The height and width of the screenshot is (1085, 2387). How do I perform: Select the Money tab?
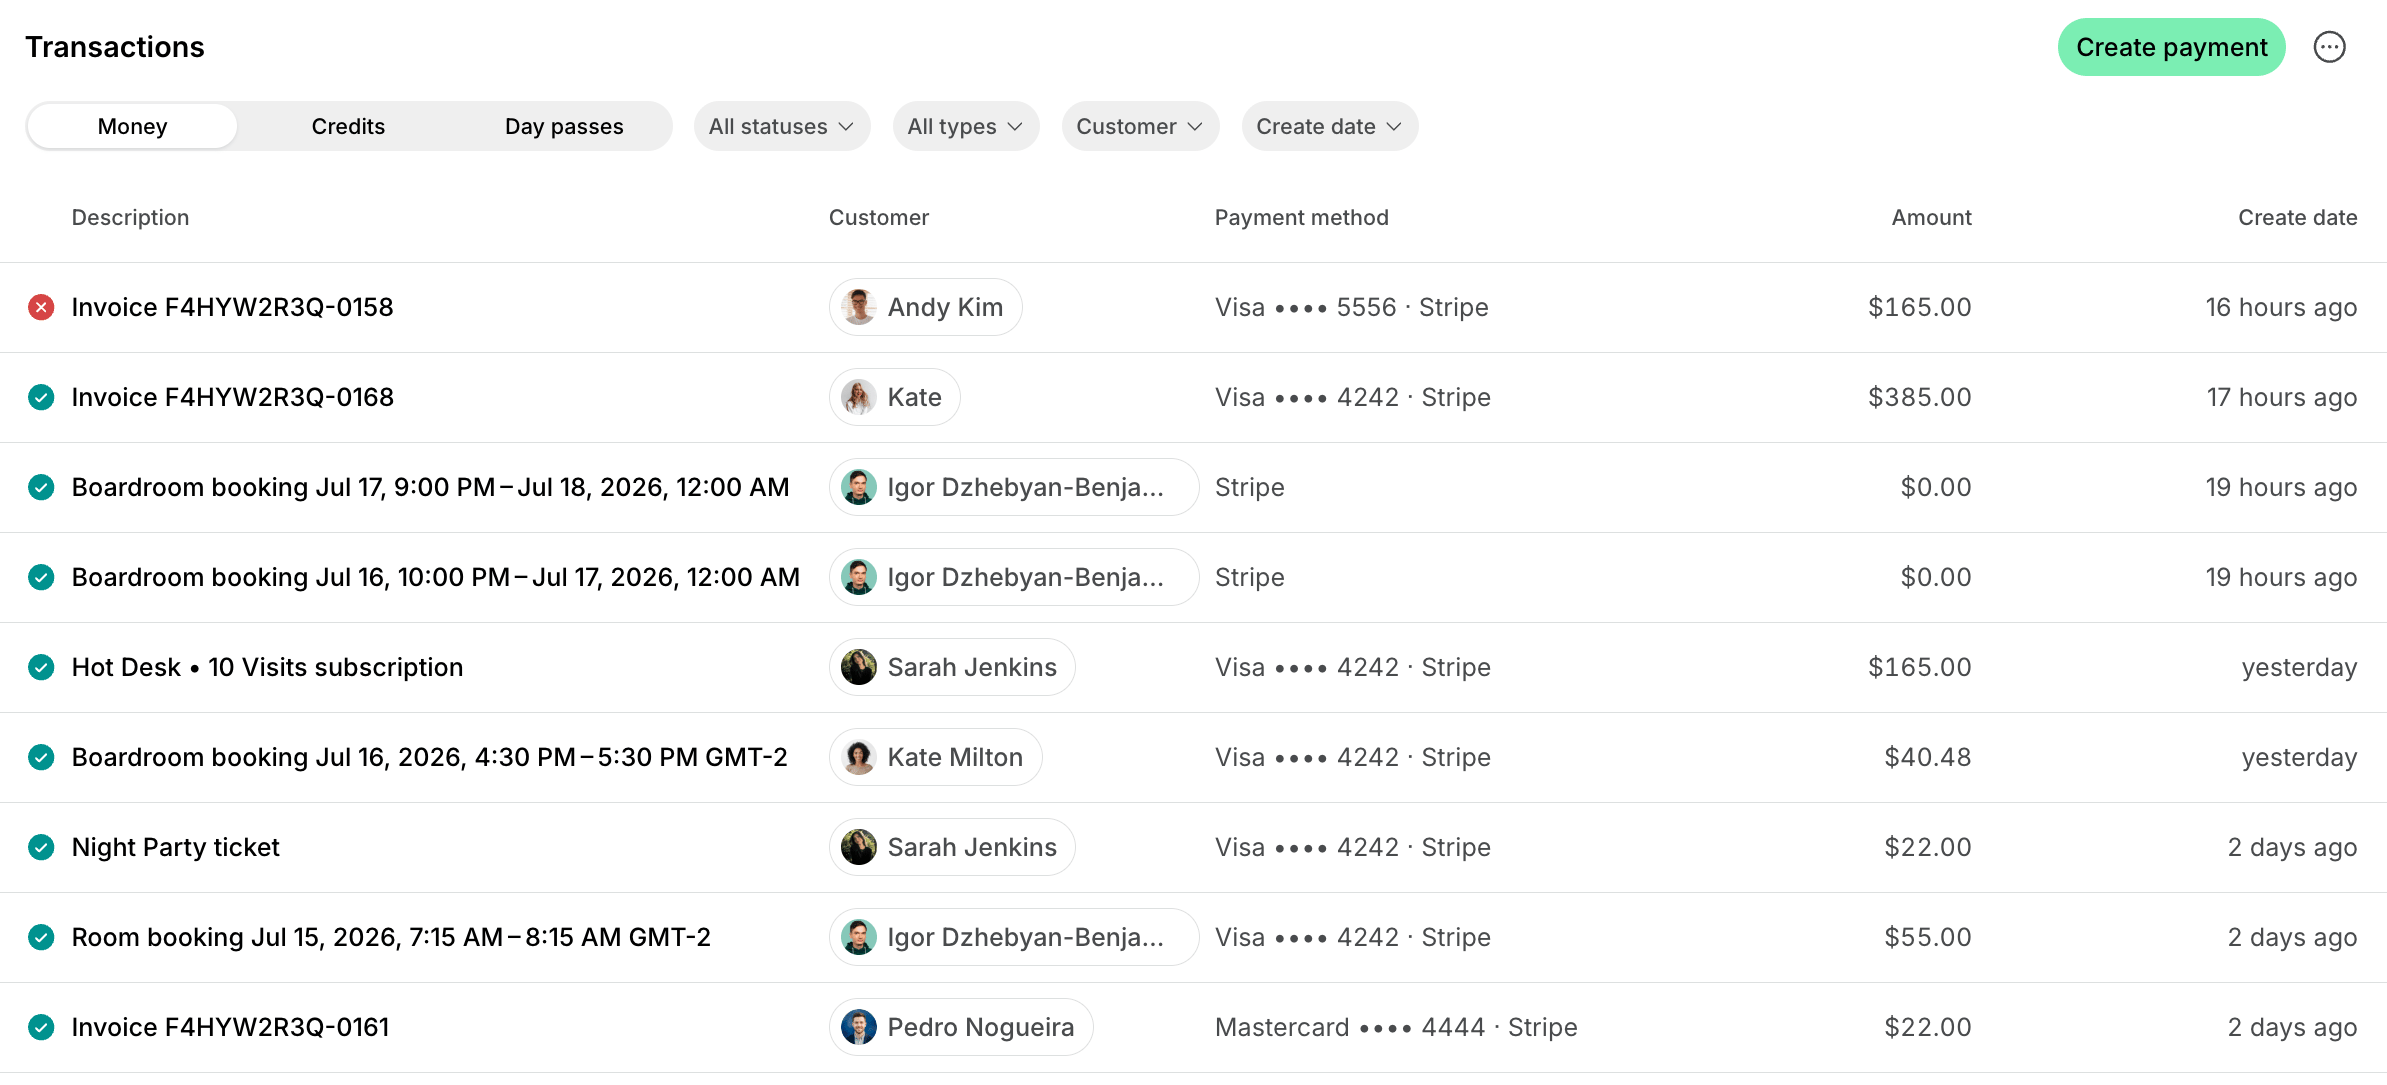(132, 126)
